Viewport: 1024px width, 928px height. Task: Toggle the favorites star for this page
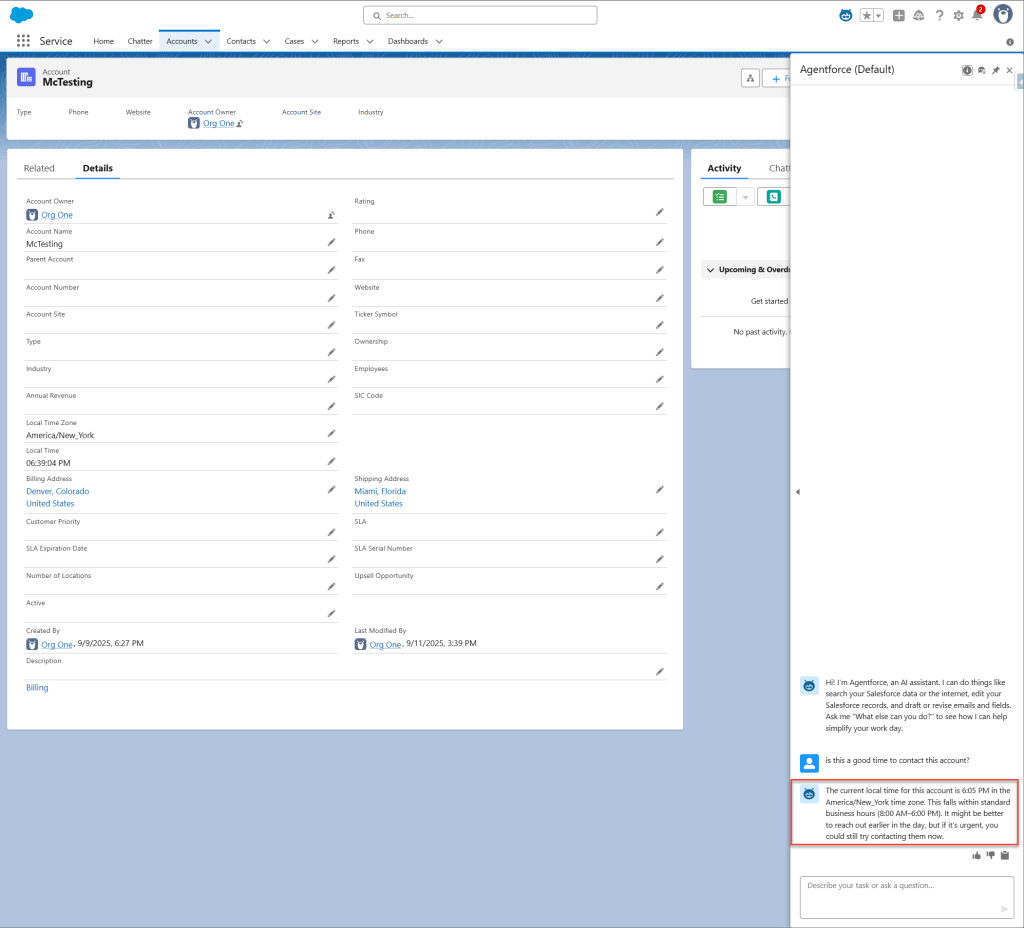(x=866, y=15)
